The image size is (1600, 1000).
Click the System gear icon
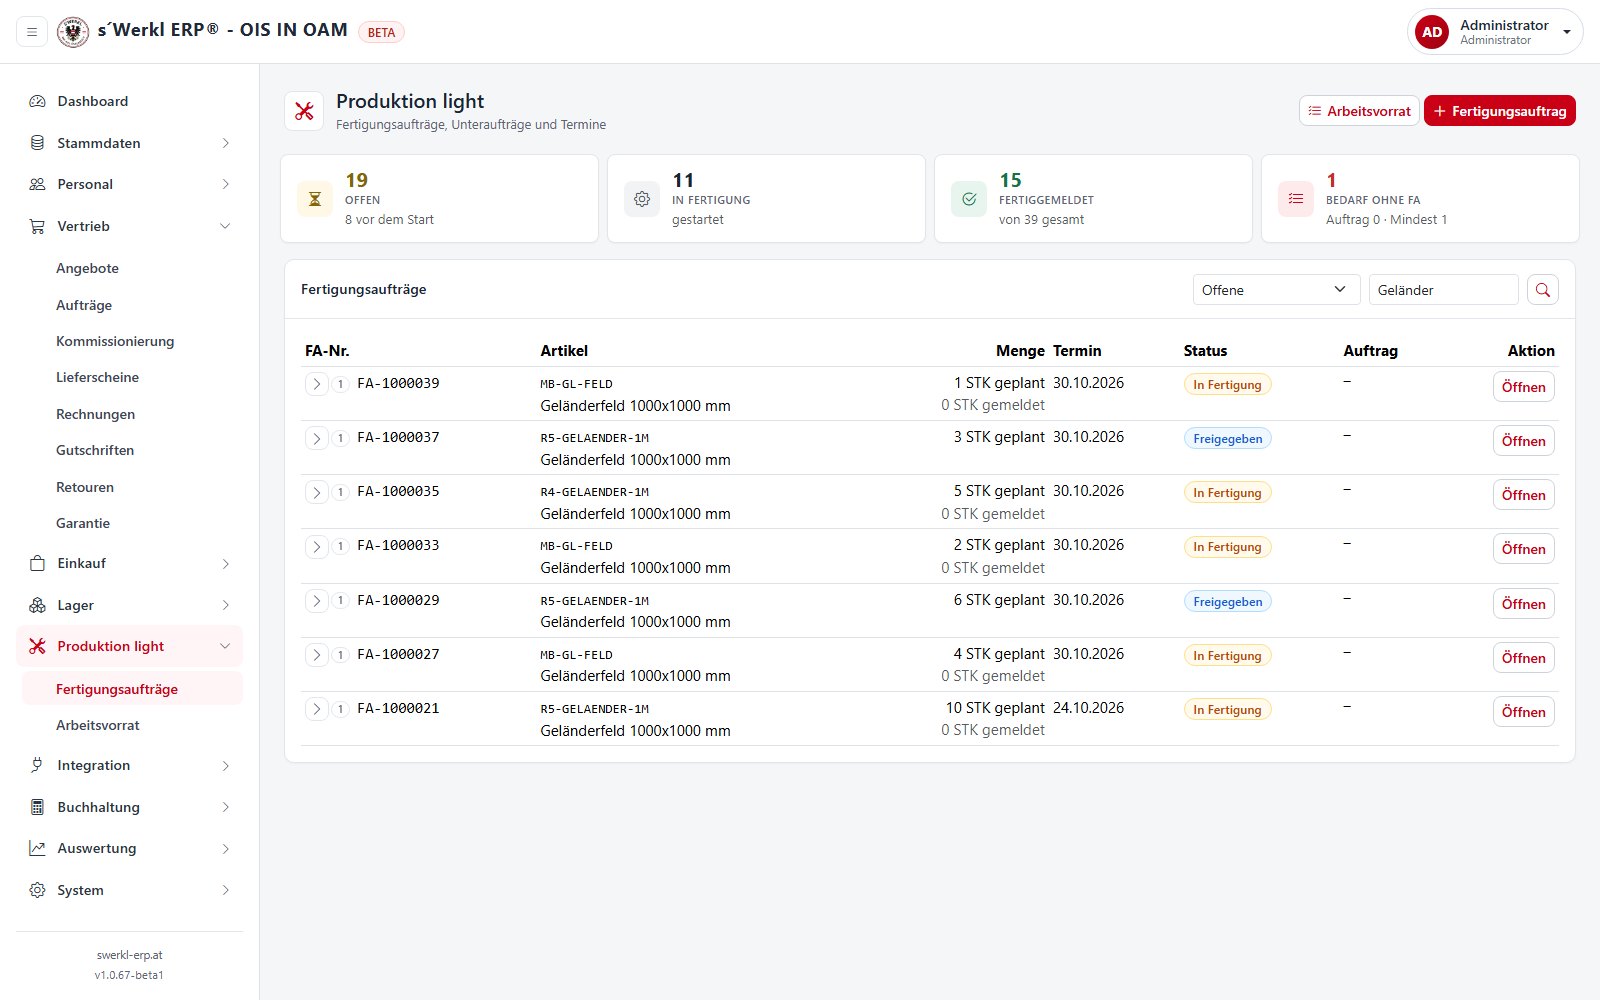coord(37,890)
